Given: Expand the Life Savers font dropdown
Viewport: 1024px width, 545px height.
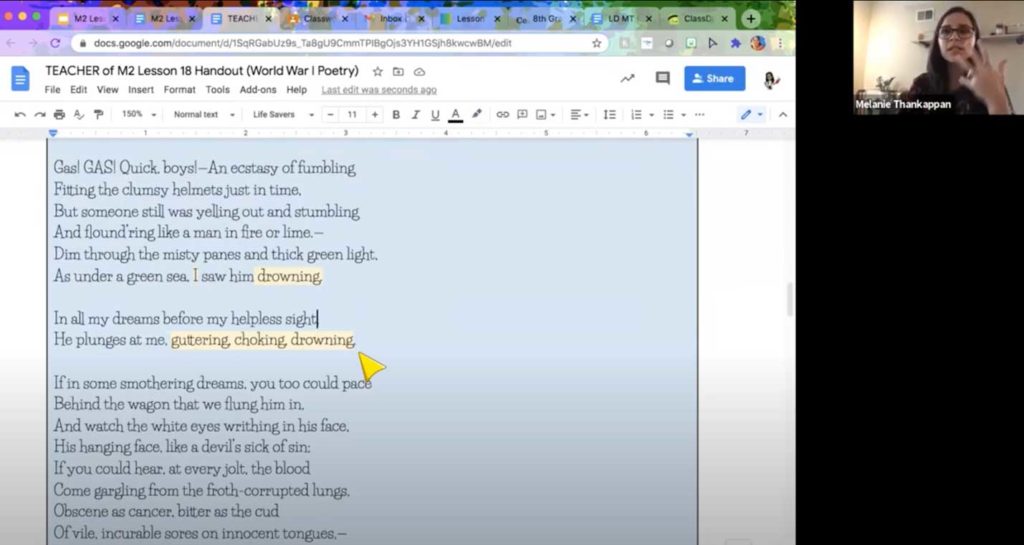Looking at the screenshot, I should tap(283, 114).
